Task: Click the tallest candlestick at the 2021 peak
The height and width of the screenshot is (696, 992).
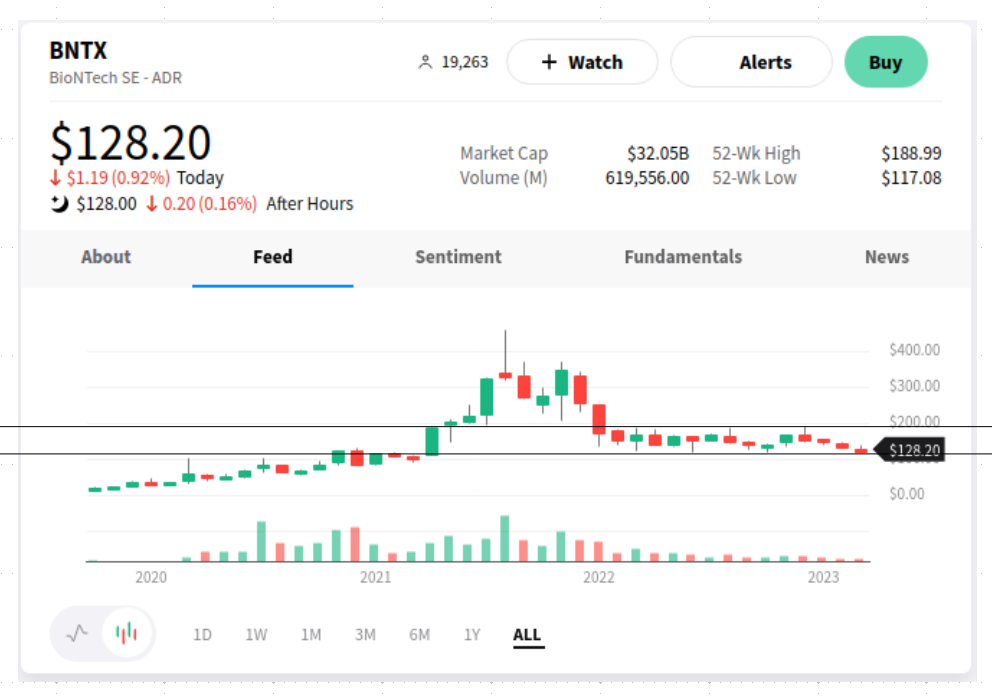Action: [x=505, y=374]
